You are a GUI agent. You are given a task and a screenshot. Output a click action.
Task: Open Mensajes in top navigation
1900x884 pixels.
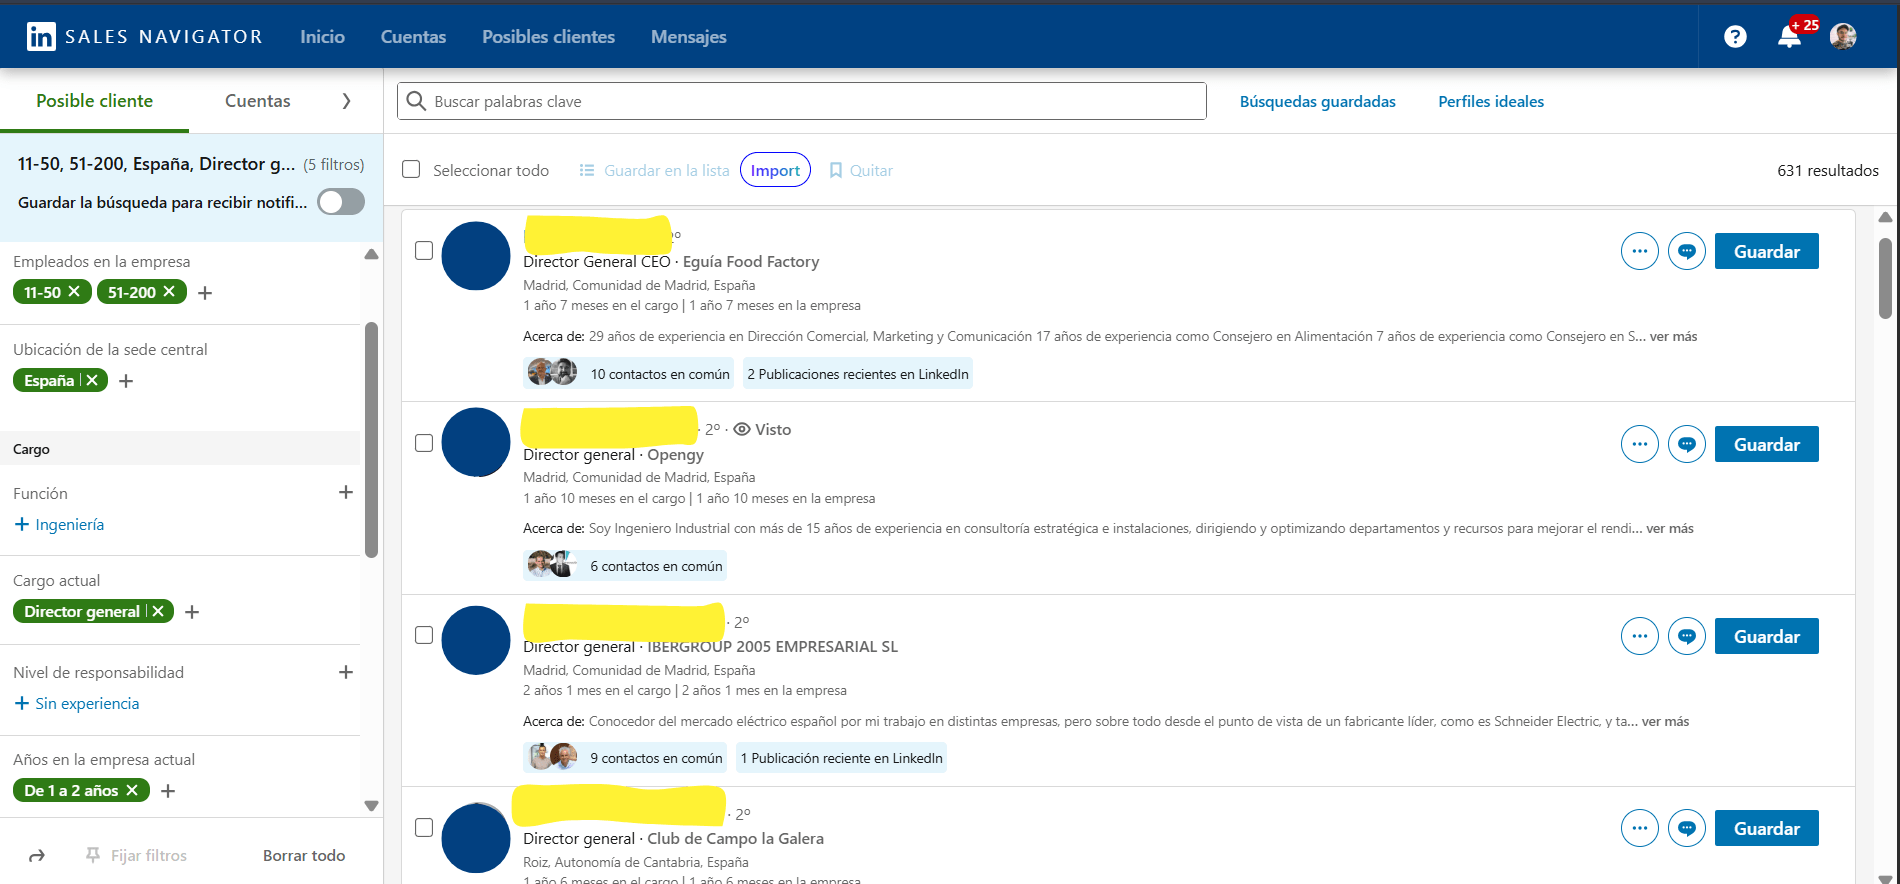point(688,37)
